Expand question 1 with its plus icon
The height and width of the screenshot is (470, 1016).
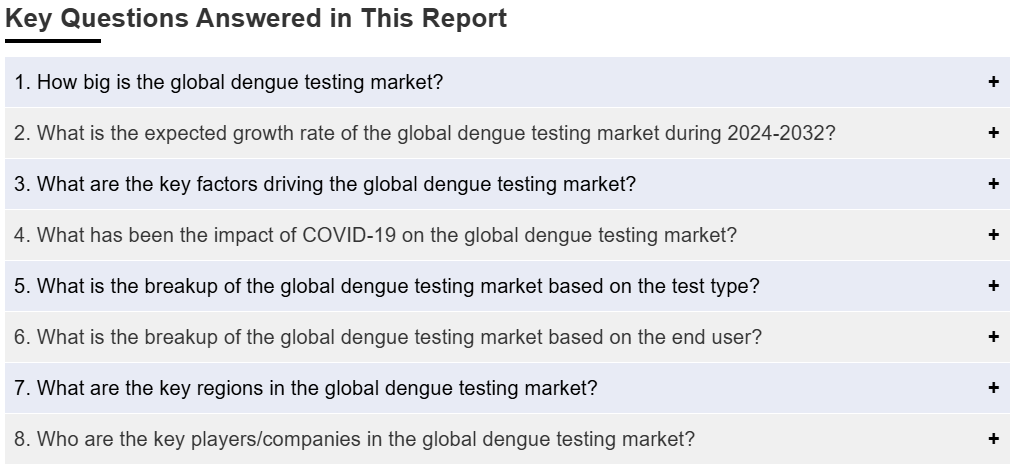click(993, 82)
